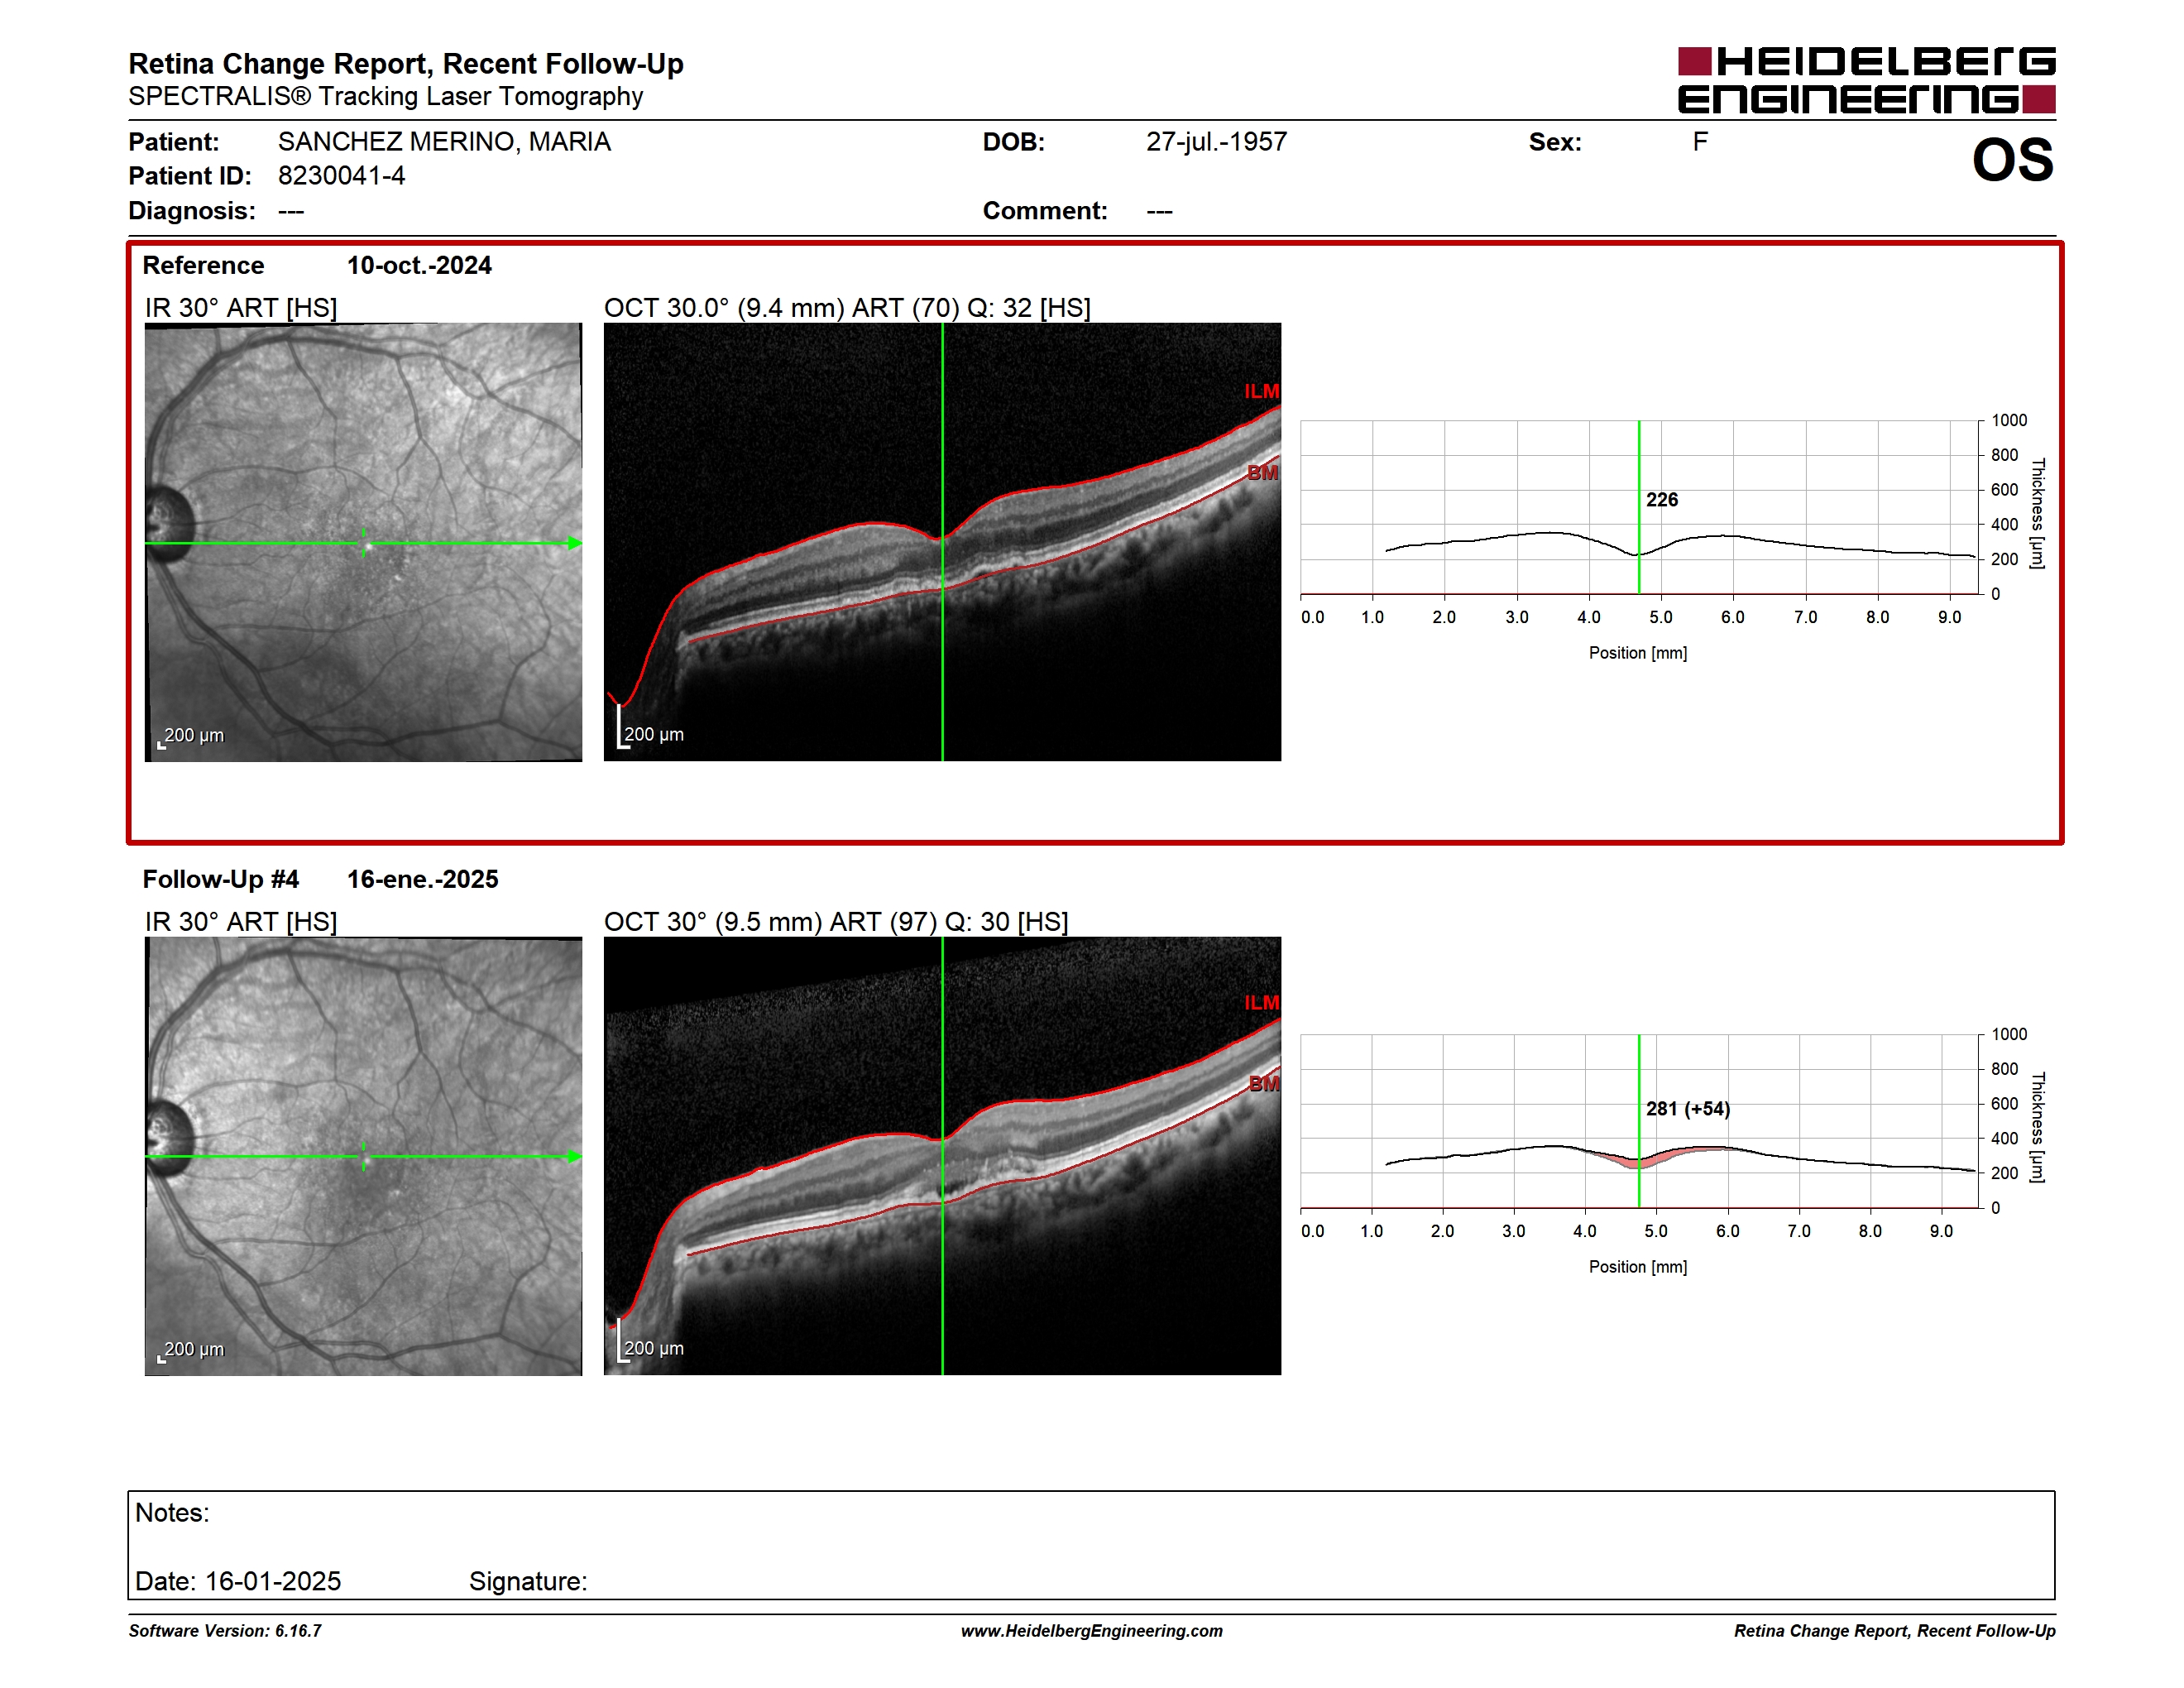
Task: Open the Reference IR fundus image
Action: (363, 542)
